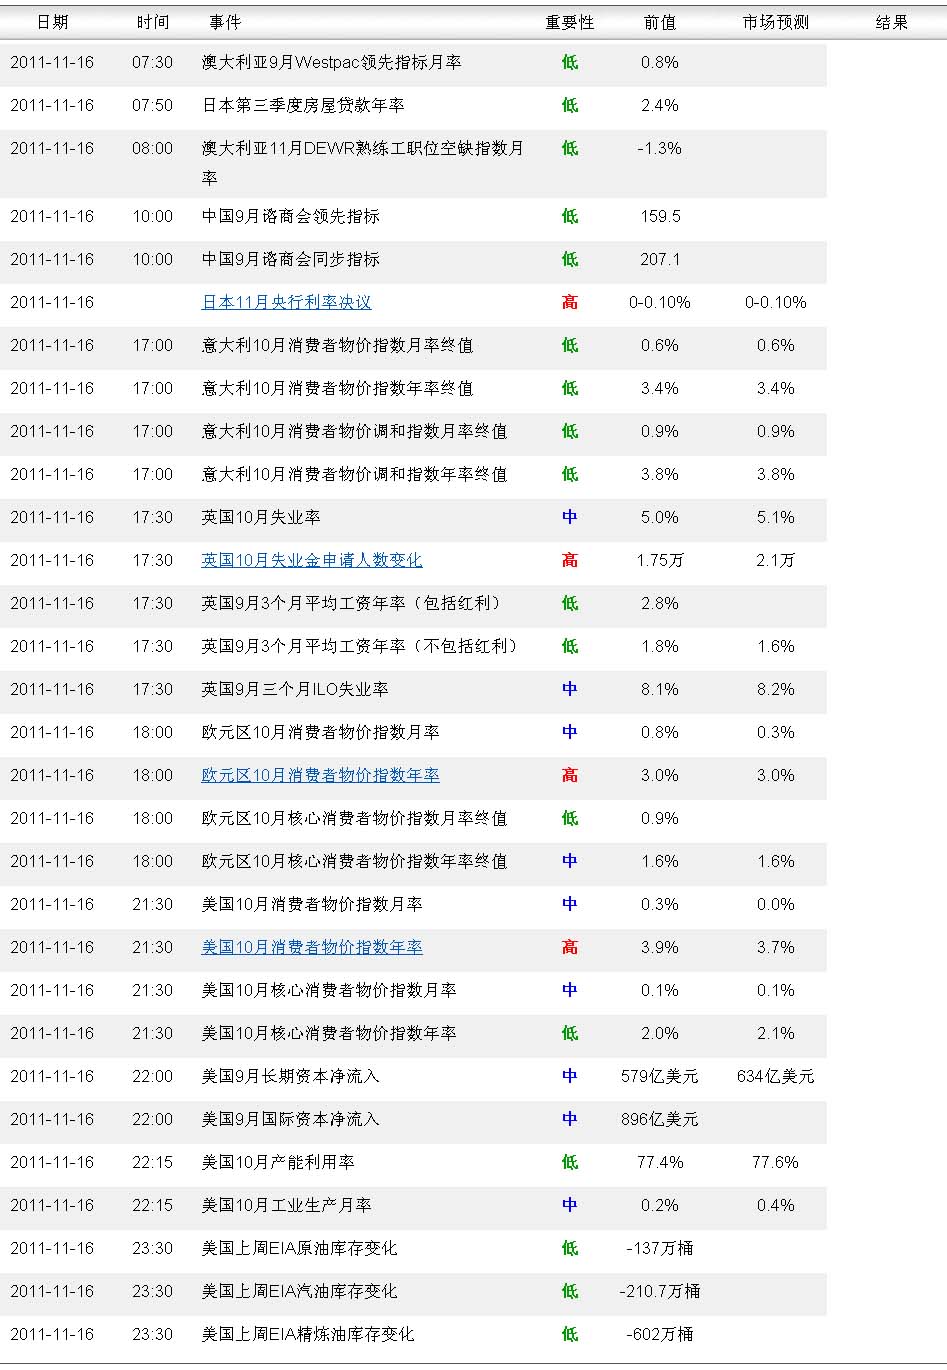Image resolution: width=947 pixels, height=1370 pixels.
Task: Click previous value -137万桶
Action: click(x=660, y=1248)
